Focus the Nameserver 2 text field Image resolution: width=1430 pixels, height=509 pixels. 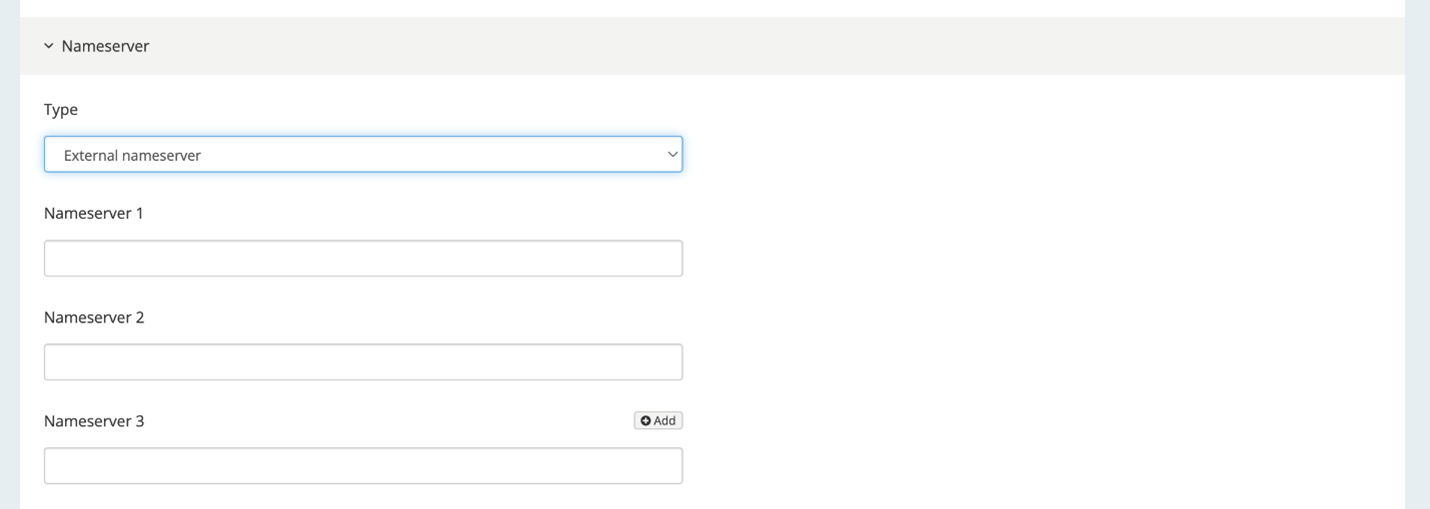(363, 362)
